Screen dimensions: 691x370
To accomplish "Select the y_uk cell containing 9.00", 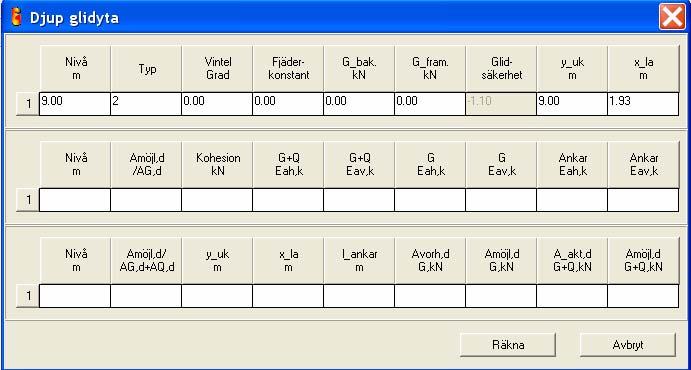I will point(572,104).
